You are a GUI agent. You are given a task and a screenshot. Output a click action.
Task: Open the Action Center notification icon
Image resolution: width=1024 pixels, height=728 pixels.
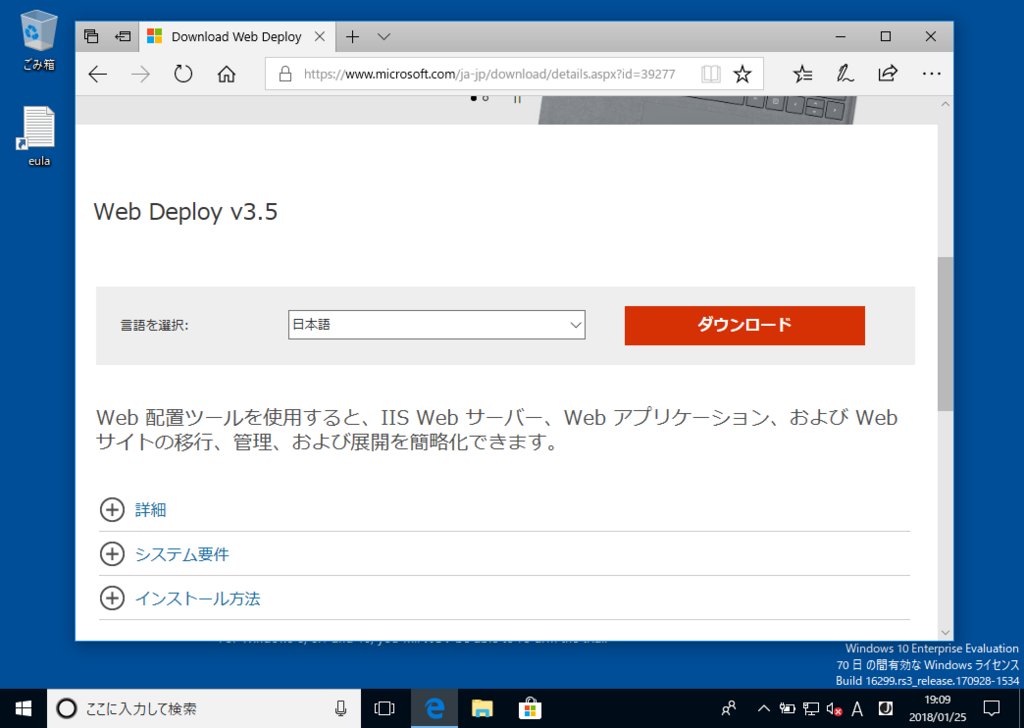[x=991, y=708]
